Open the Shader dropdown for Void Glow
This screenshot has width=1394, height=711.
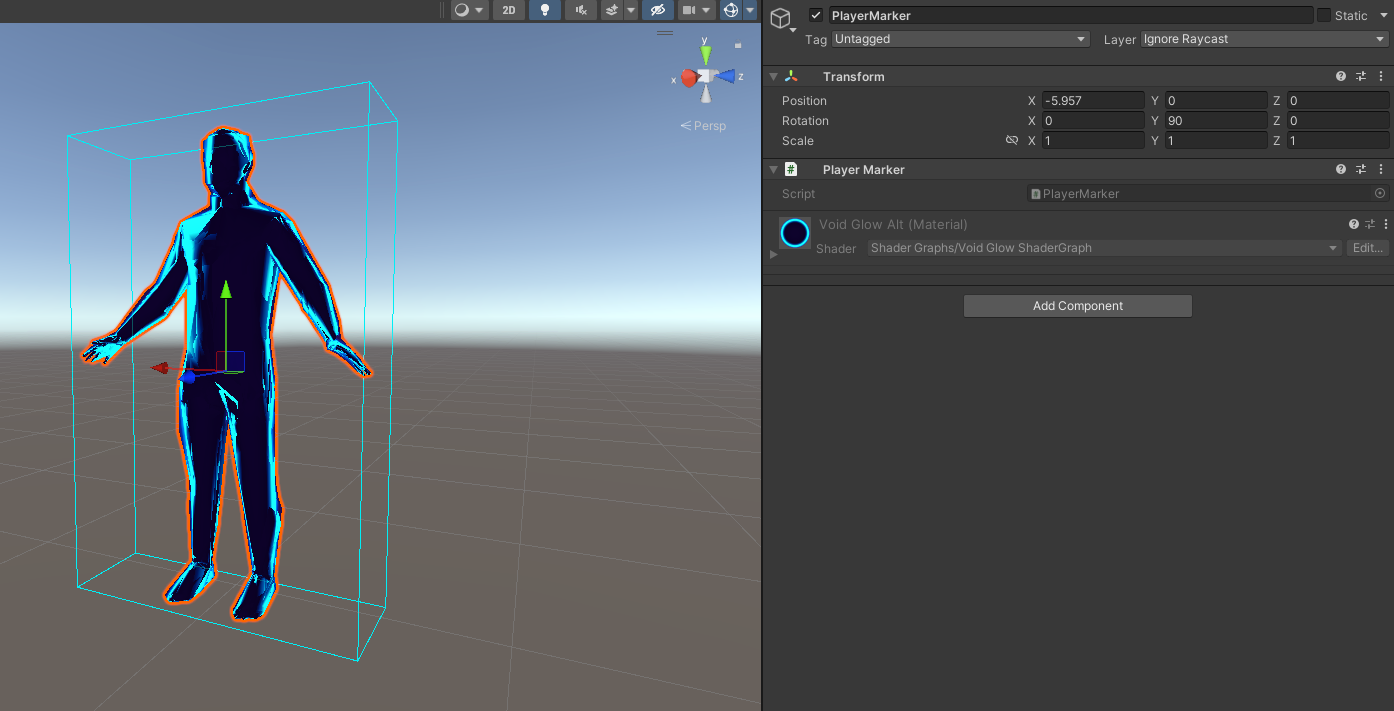pos(1104,248)
